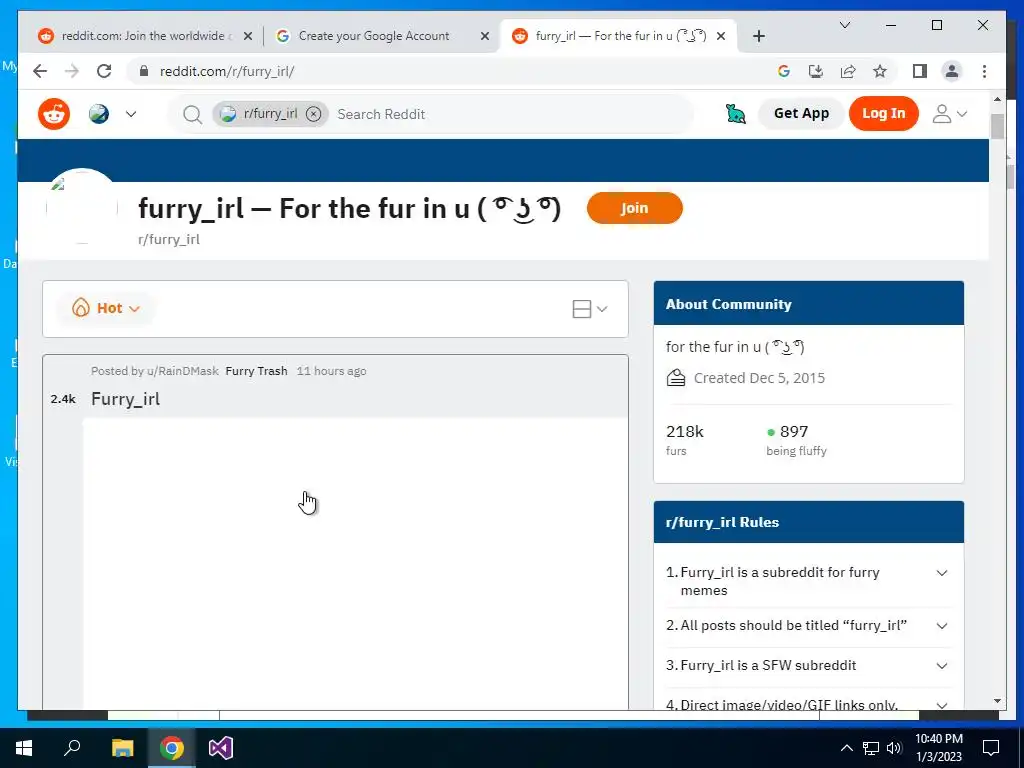Open a new browser tab with plus
This screenshot has width=1024, height=768.
758,36
